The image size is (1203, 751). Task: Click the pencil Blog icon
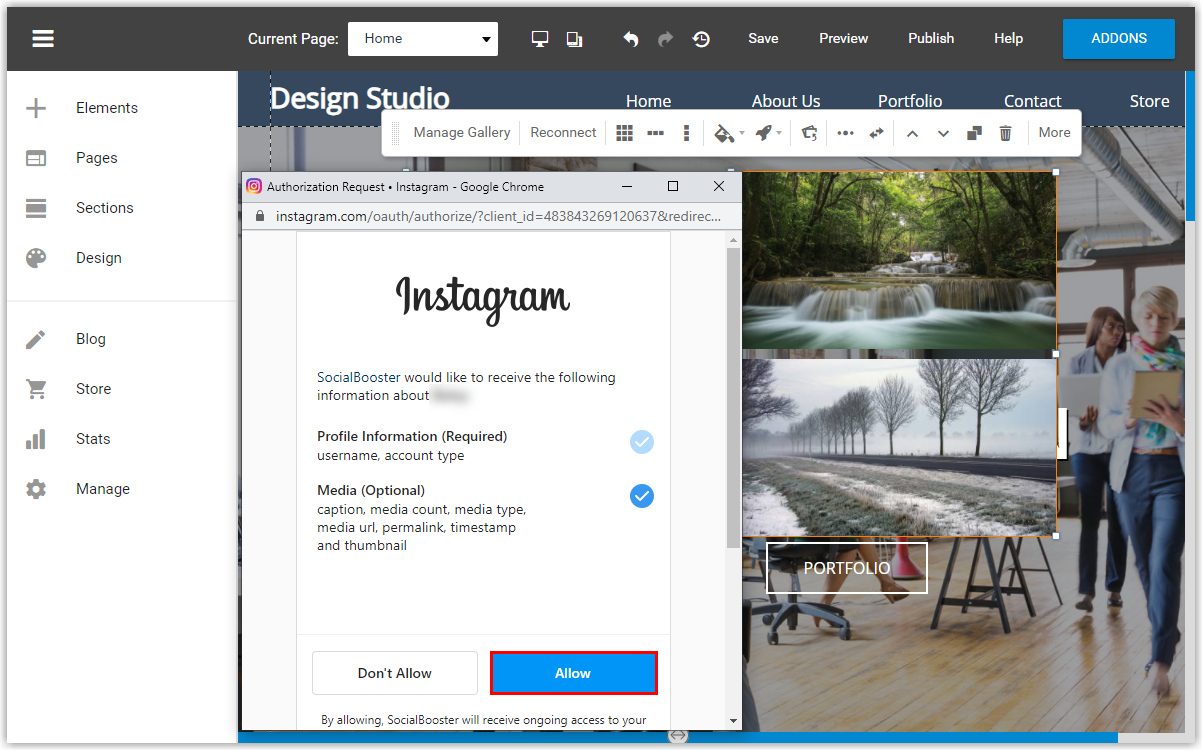[36, 339]
